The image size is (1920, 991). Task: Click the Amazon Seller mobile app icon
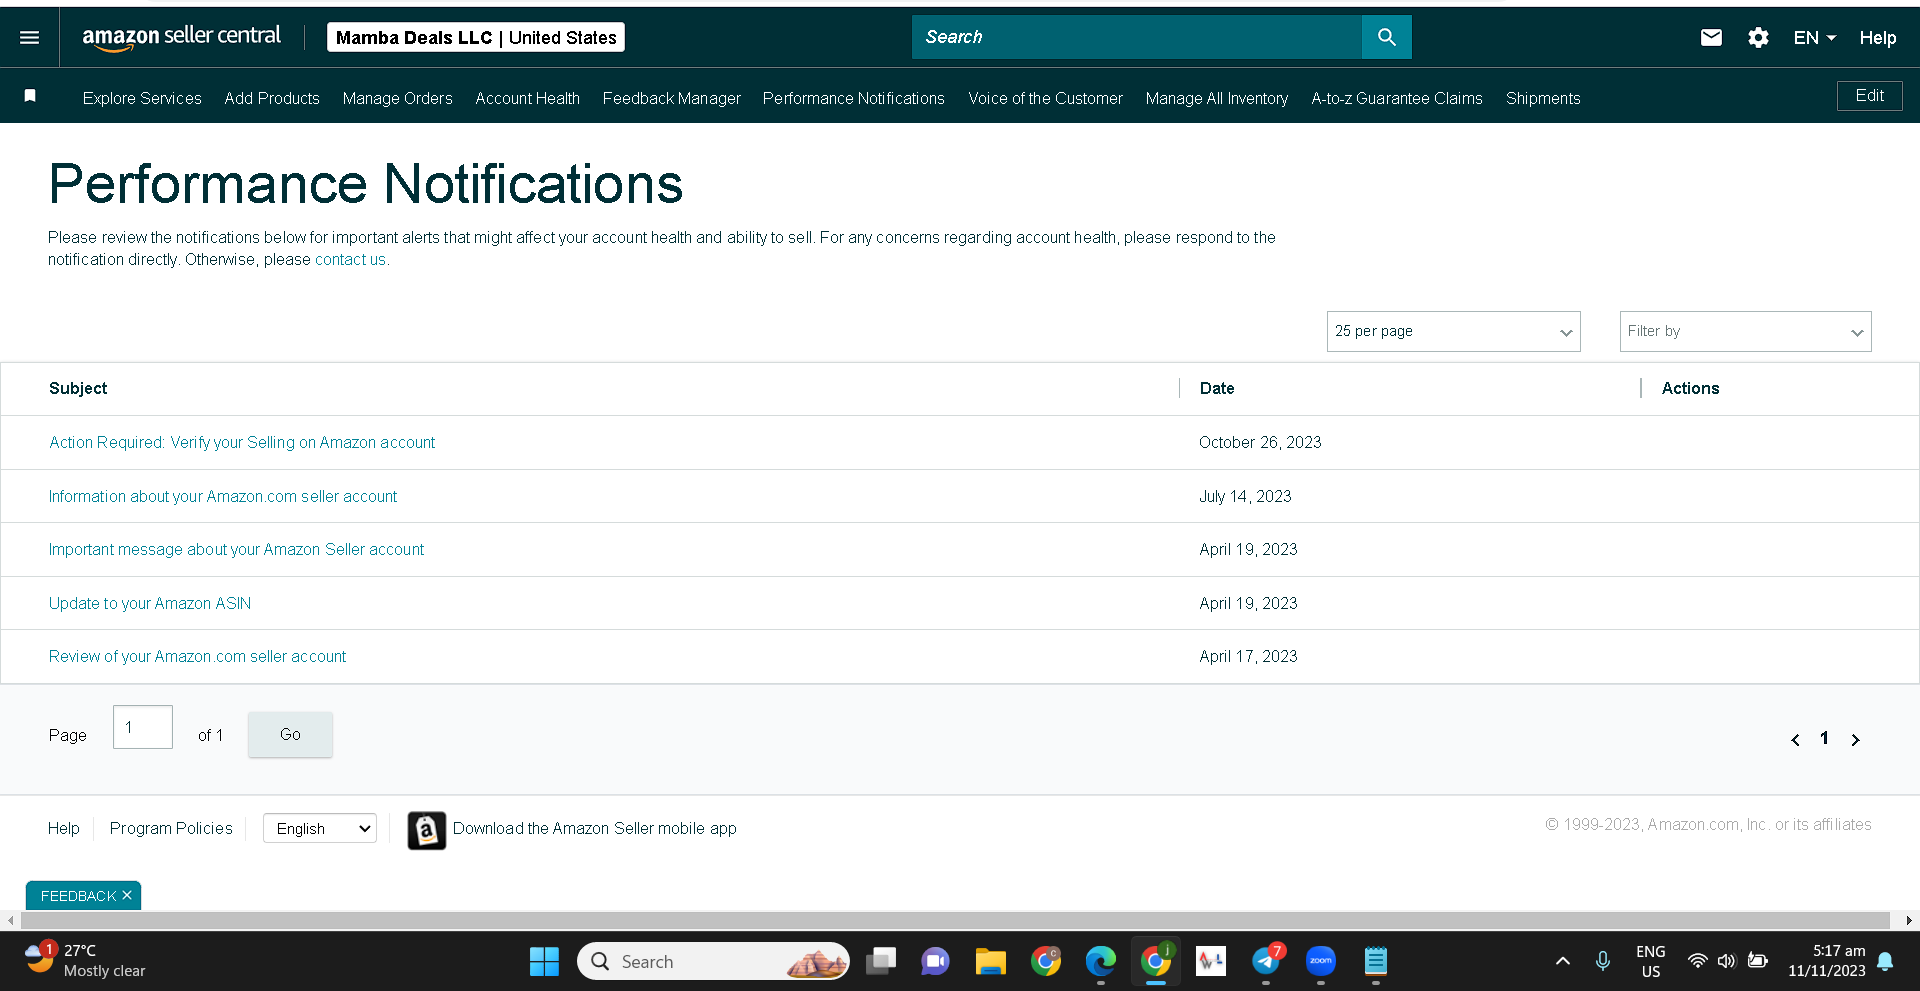pyautogui.click(x=427, y=830)
